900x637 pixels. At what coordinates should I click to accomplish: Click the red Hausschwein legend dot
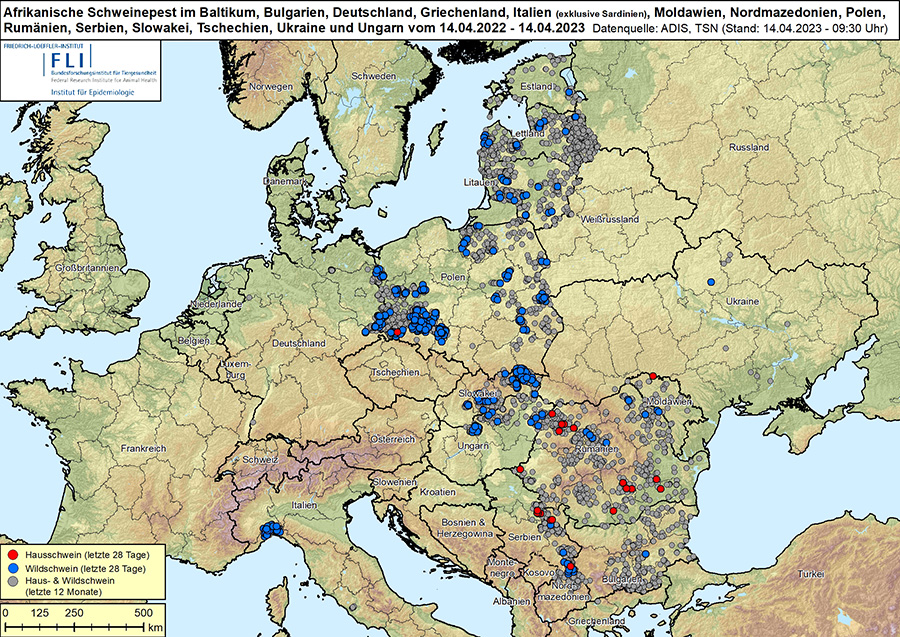13,553
